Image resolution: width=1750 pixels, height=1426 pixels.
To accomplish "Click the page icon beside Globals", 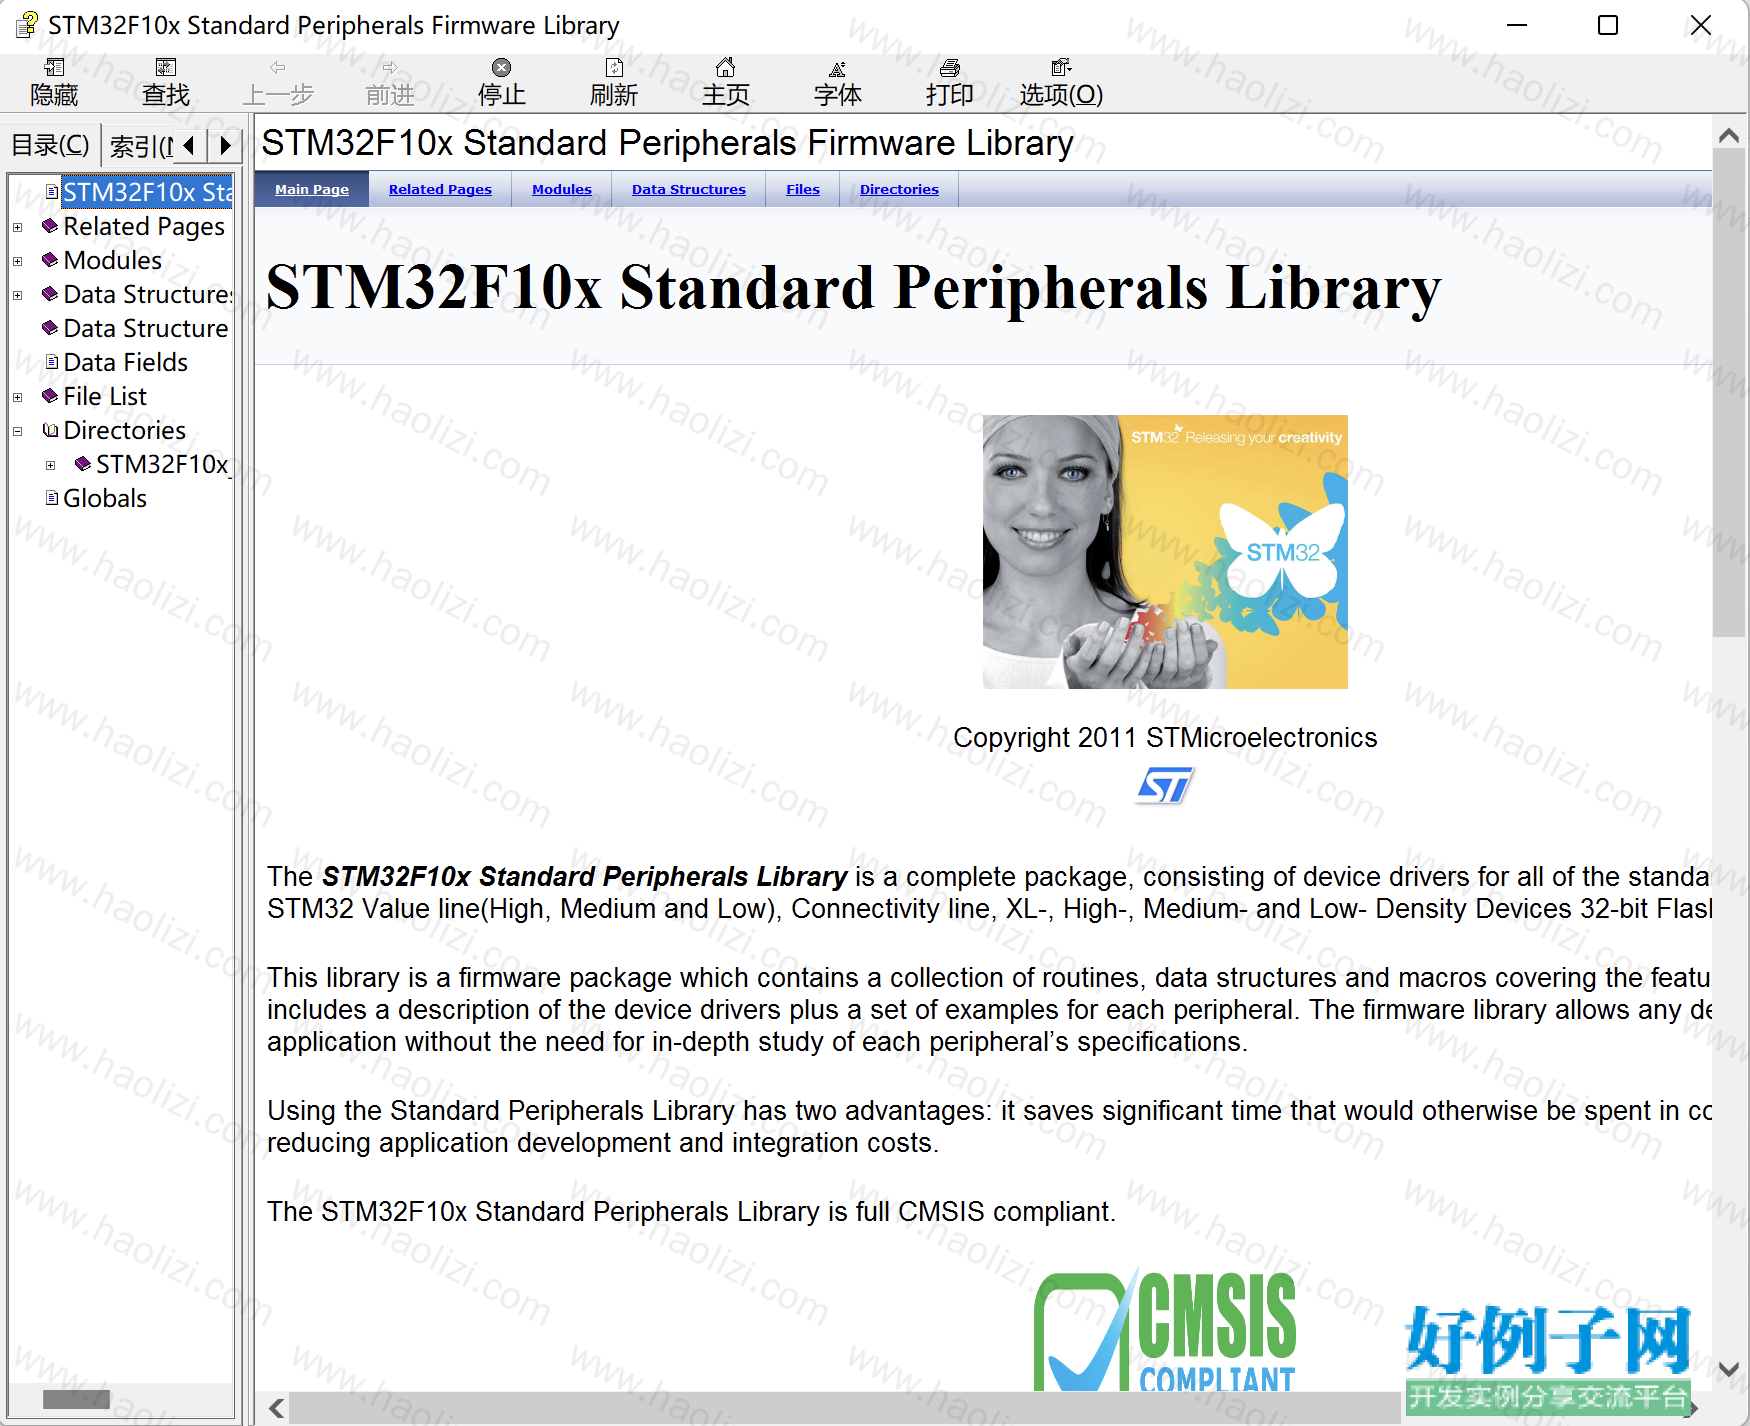I will click(52, 498).
